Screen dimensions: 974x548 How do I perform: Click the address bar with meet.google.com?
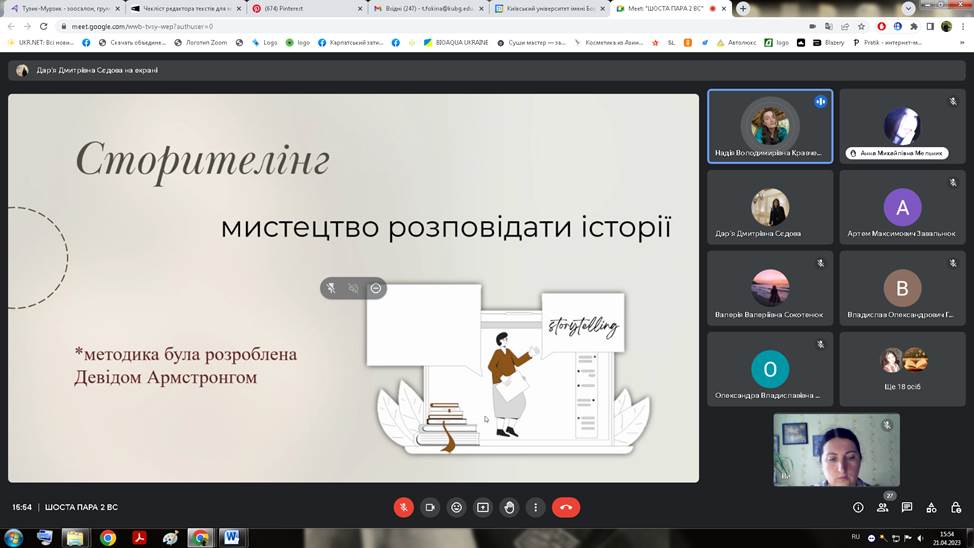point(400,26)
